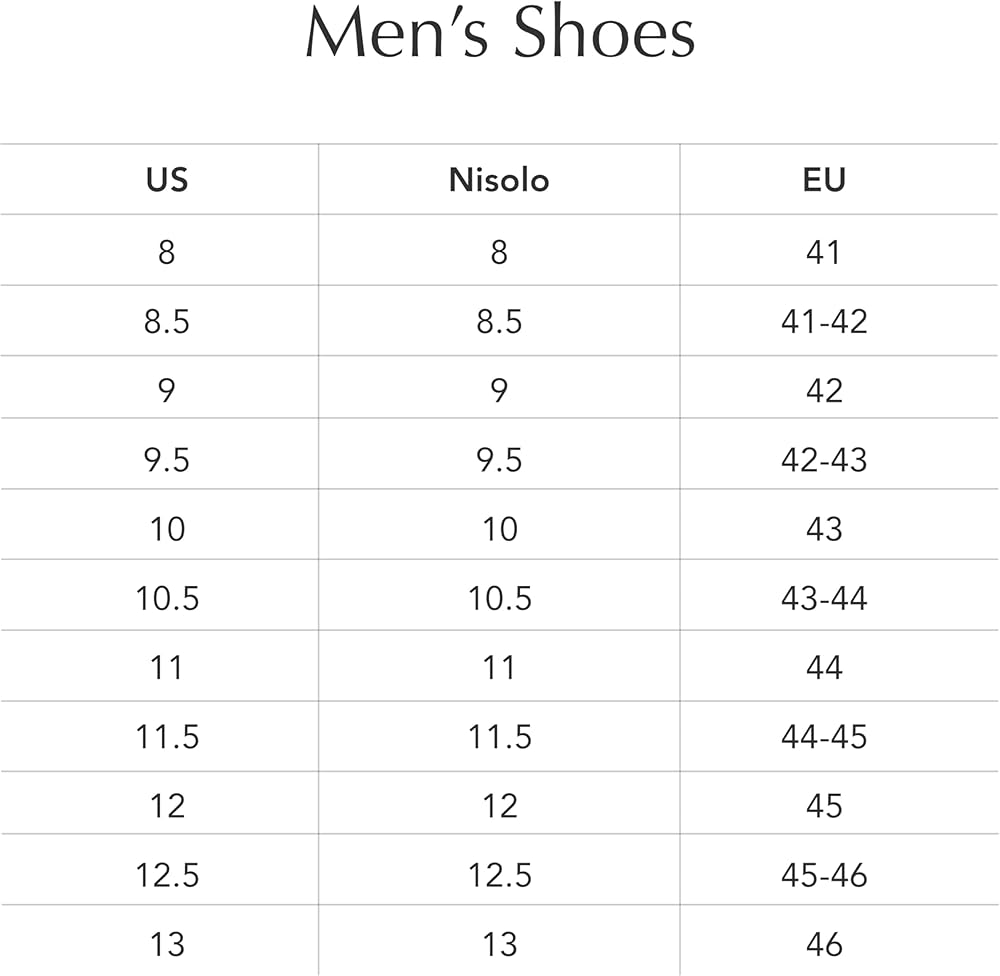1000x976 pixels.
Task: Click the EU 43-44 cell
Action: coord(824,598)
